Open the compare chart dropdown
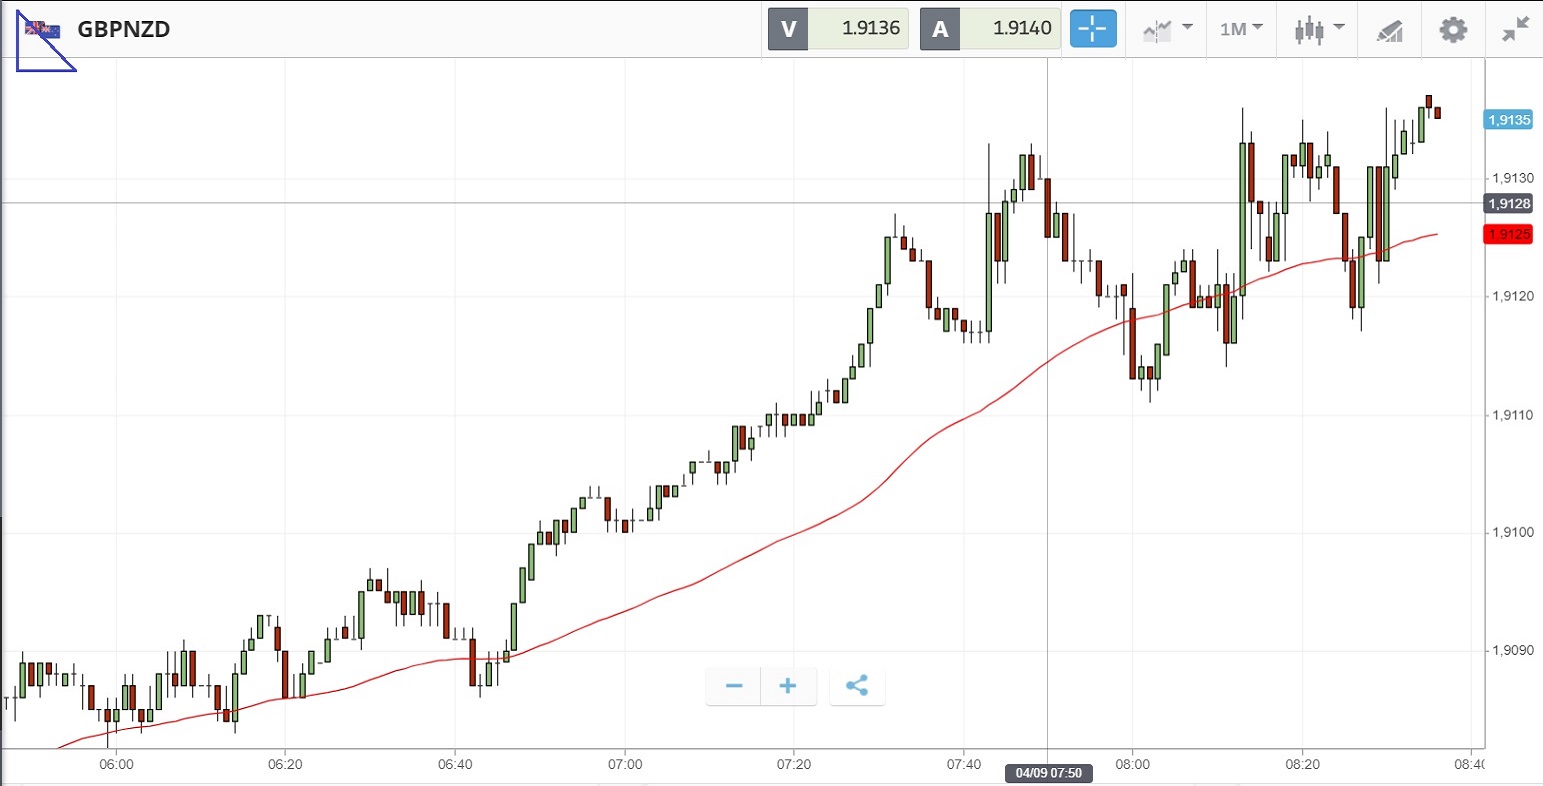The height and width of the screenshot is (786, 1543). point(1167,29)
